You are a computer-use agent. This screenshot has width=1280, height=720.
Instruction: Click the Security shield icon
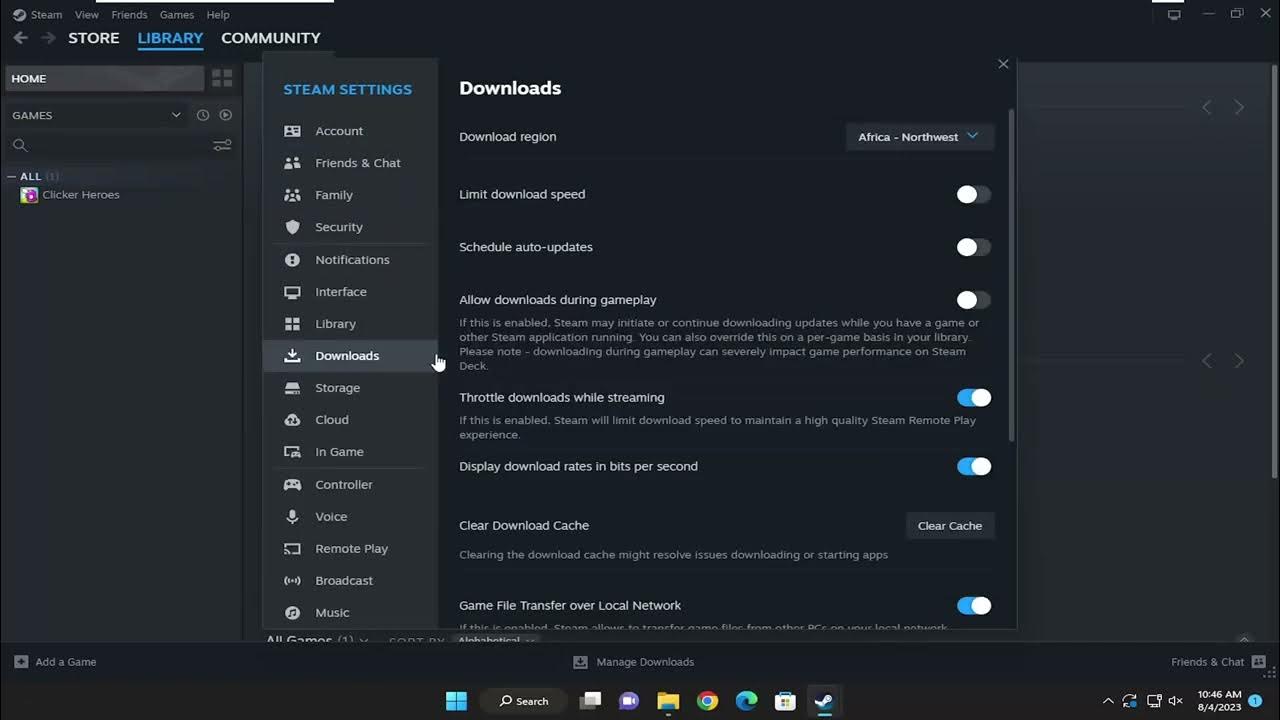coord(292,227)
